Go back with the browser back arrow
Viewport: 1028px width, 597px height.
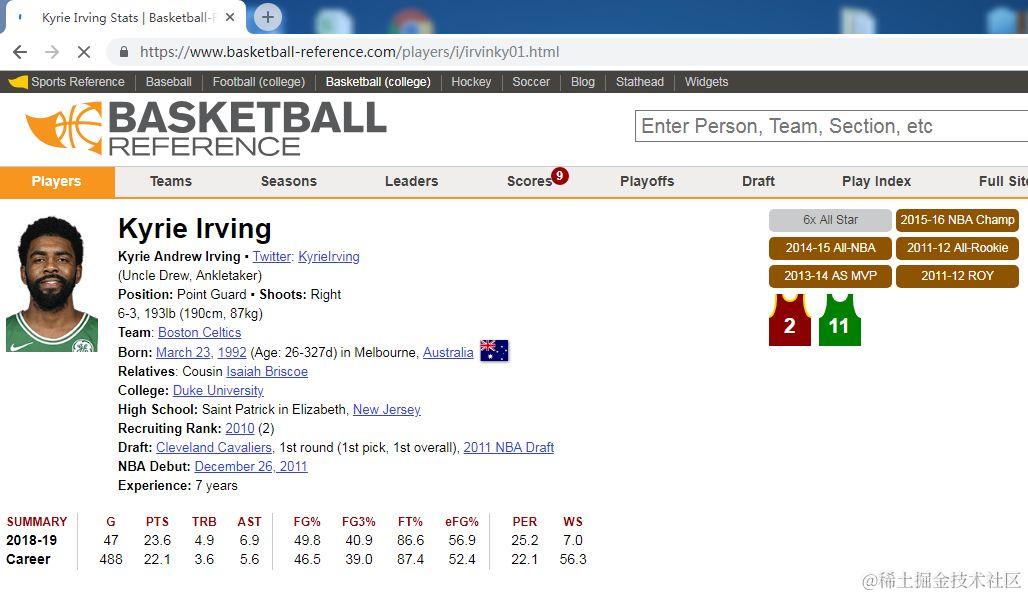click(20, 52)
